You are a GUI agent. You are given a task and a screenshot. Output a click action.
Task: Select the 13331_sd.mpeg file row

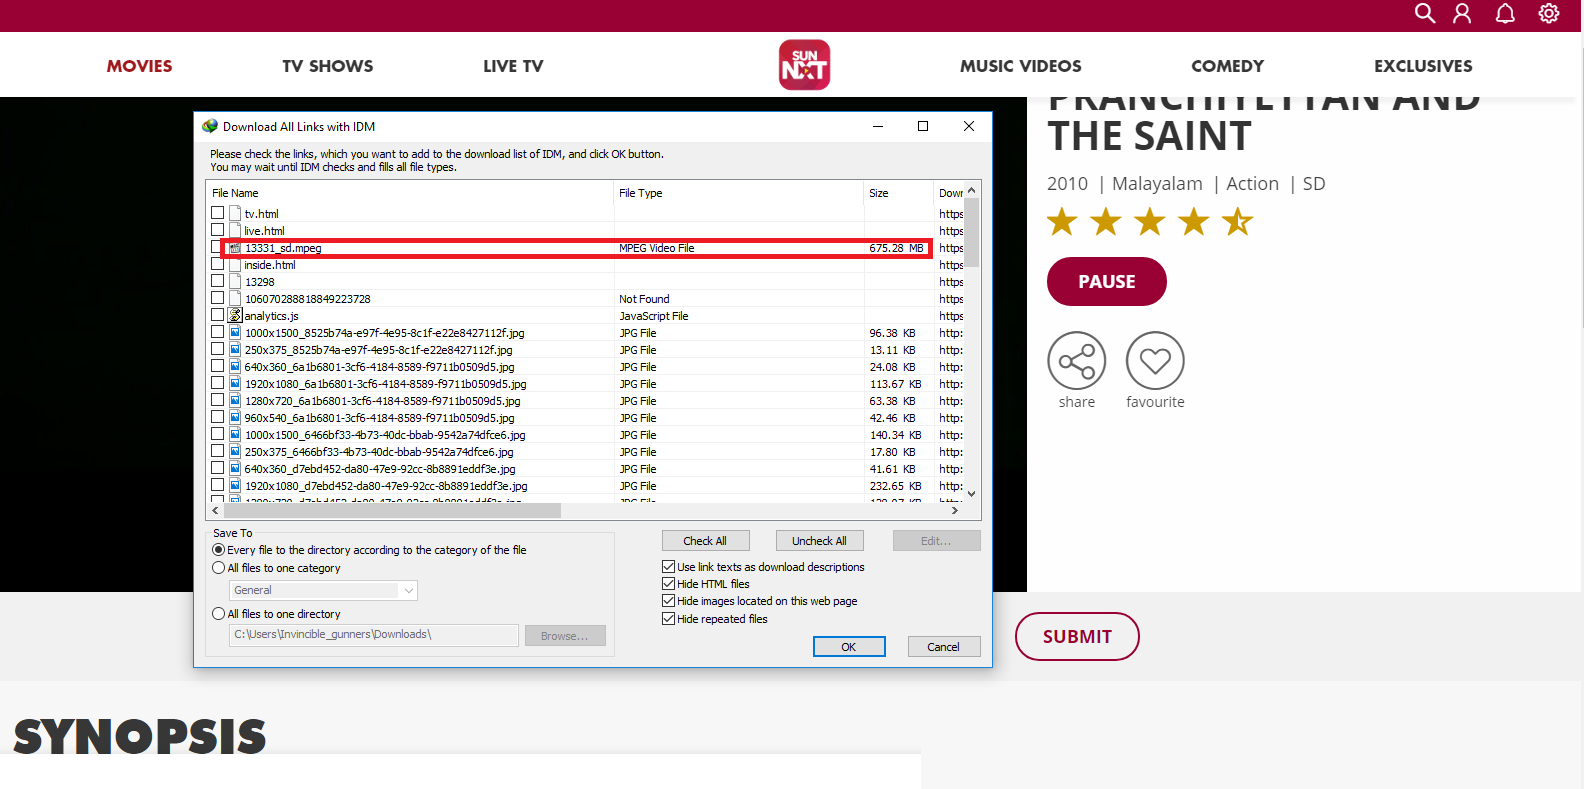click(x=575, y=248)
